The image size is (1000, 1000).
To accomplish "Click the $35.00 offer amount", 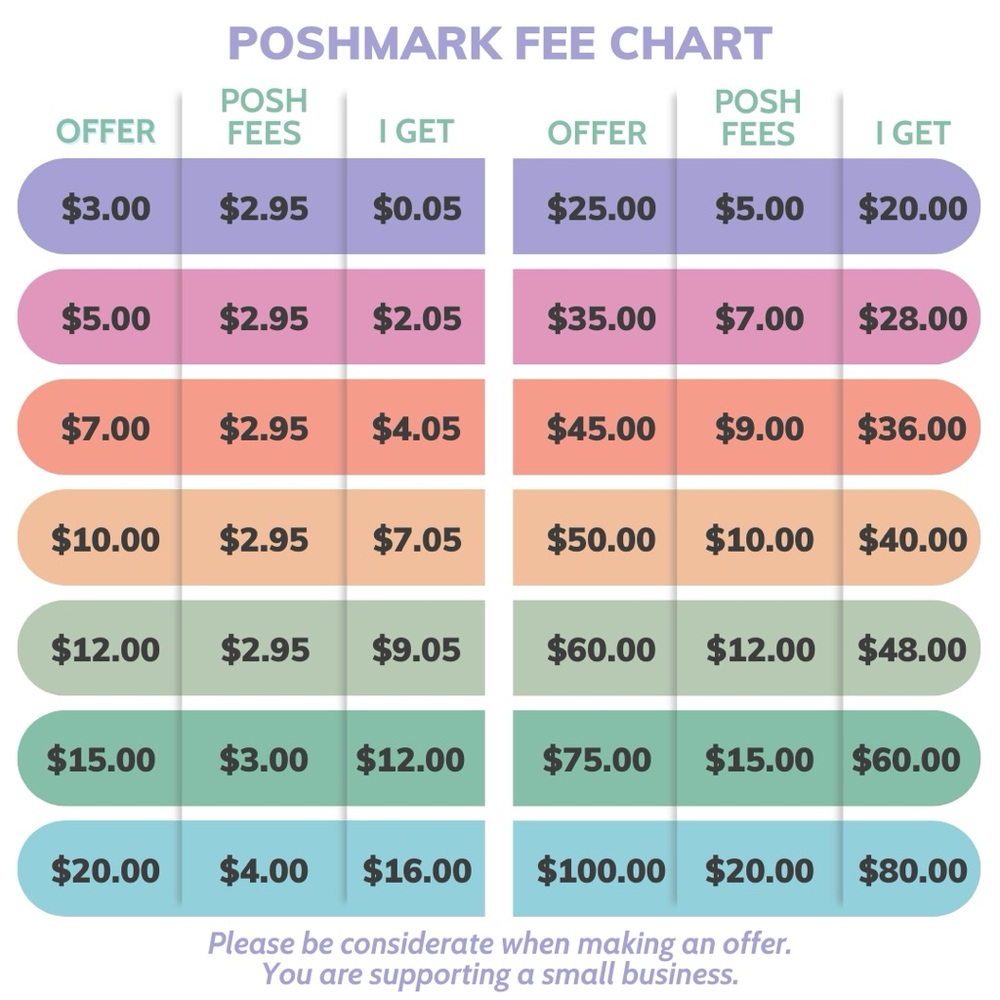I will coord(601,318).
